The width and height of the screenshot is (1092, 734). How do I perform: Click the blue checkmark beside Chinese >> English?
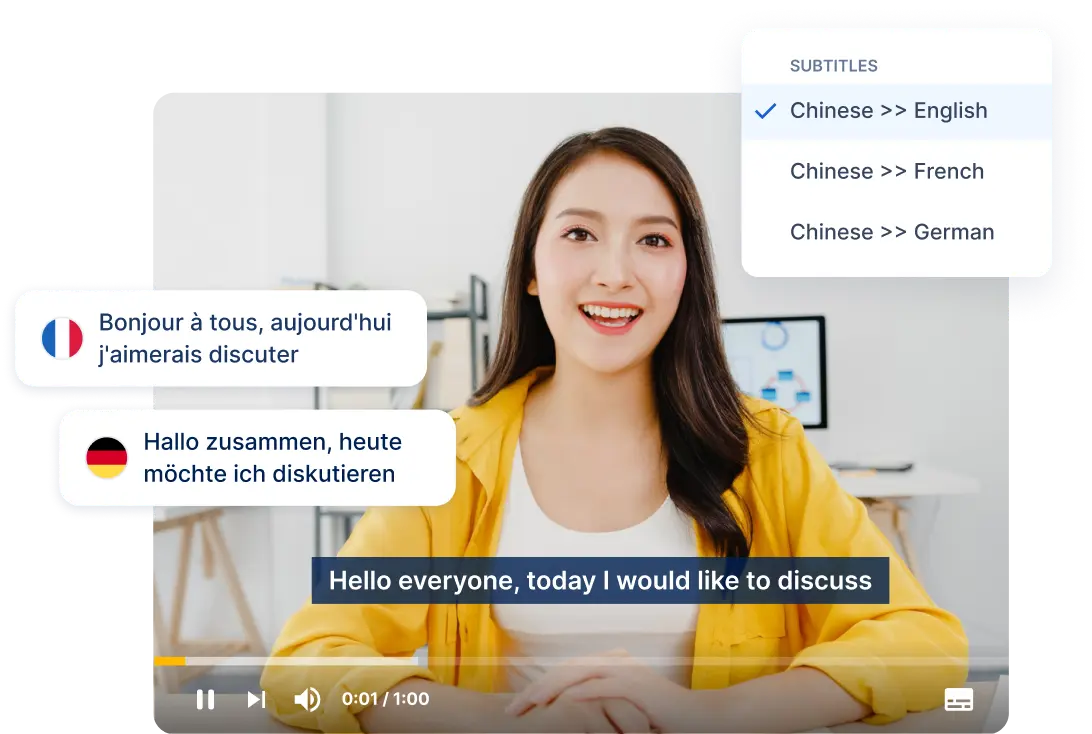click(765, 111)
